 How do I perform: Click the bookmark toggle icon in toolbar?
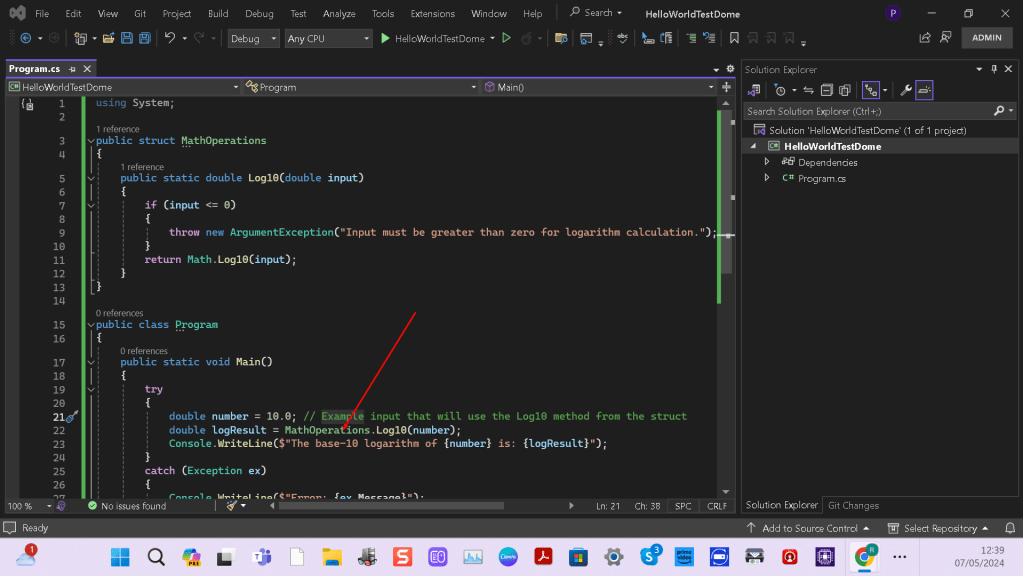[x=734, y=38]
